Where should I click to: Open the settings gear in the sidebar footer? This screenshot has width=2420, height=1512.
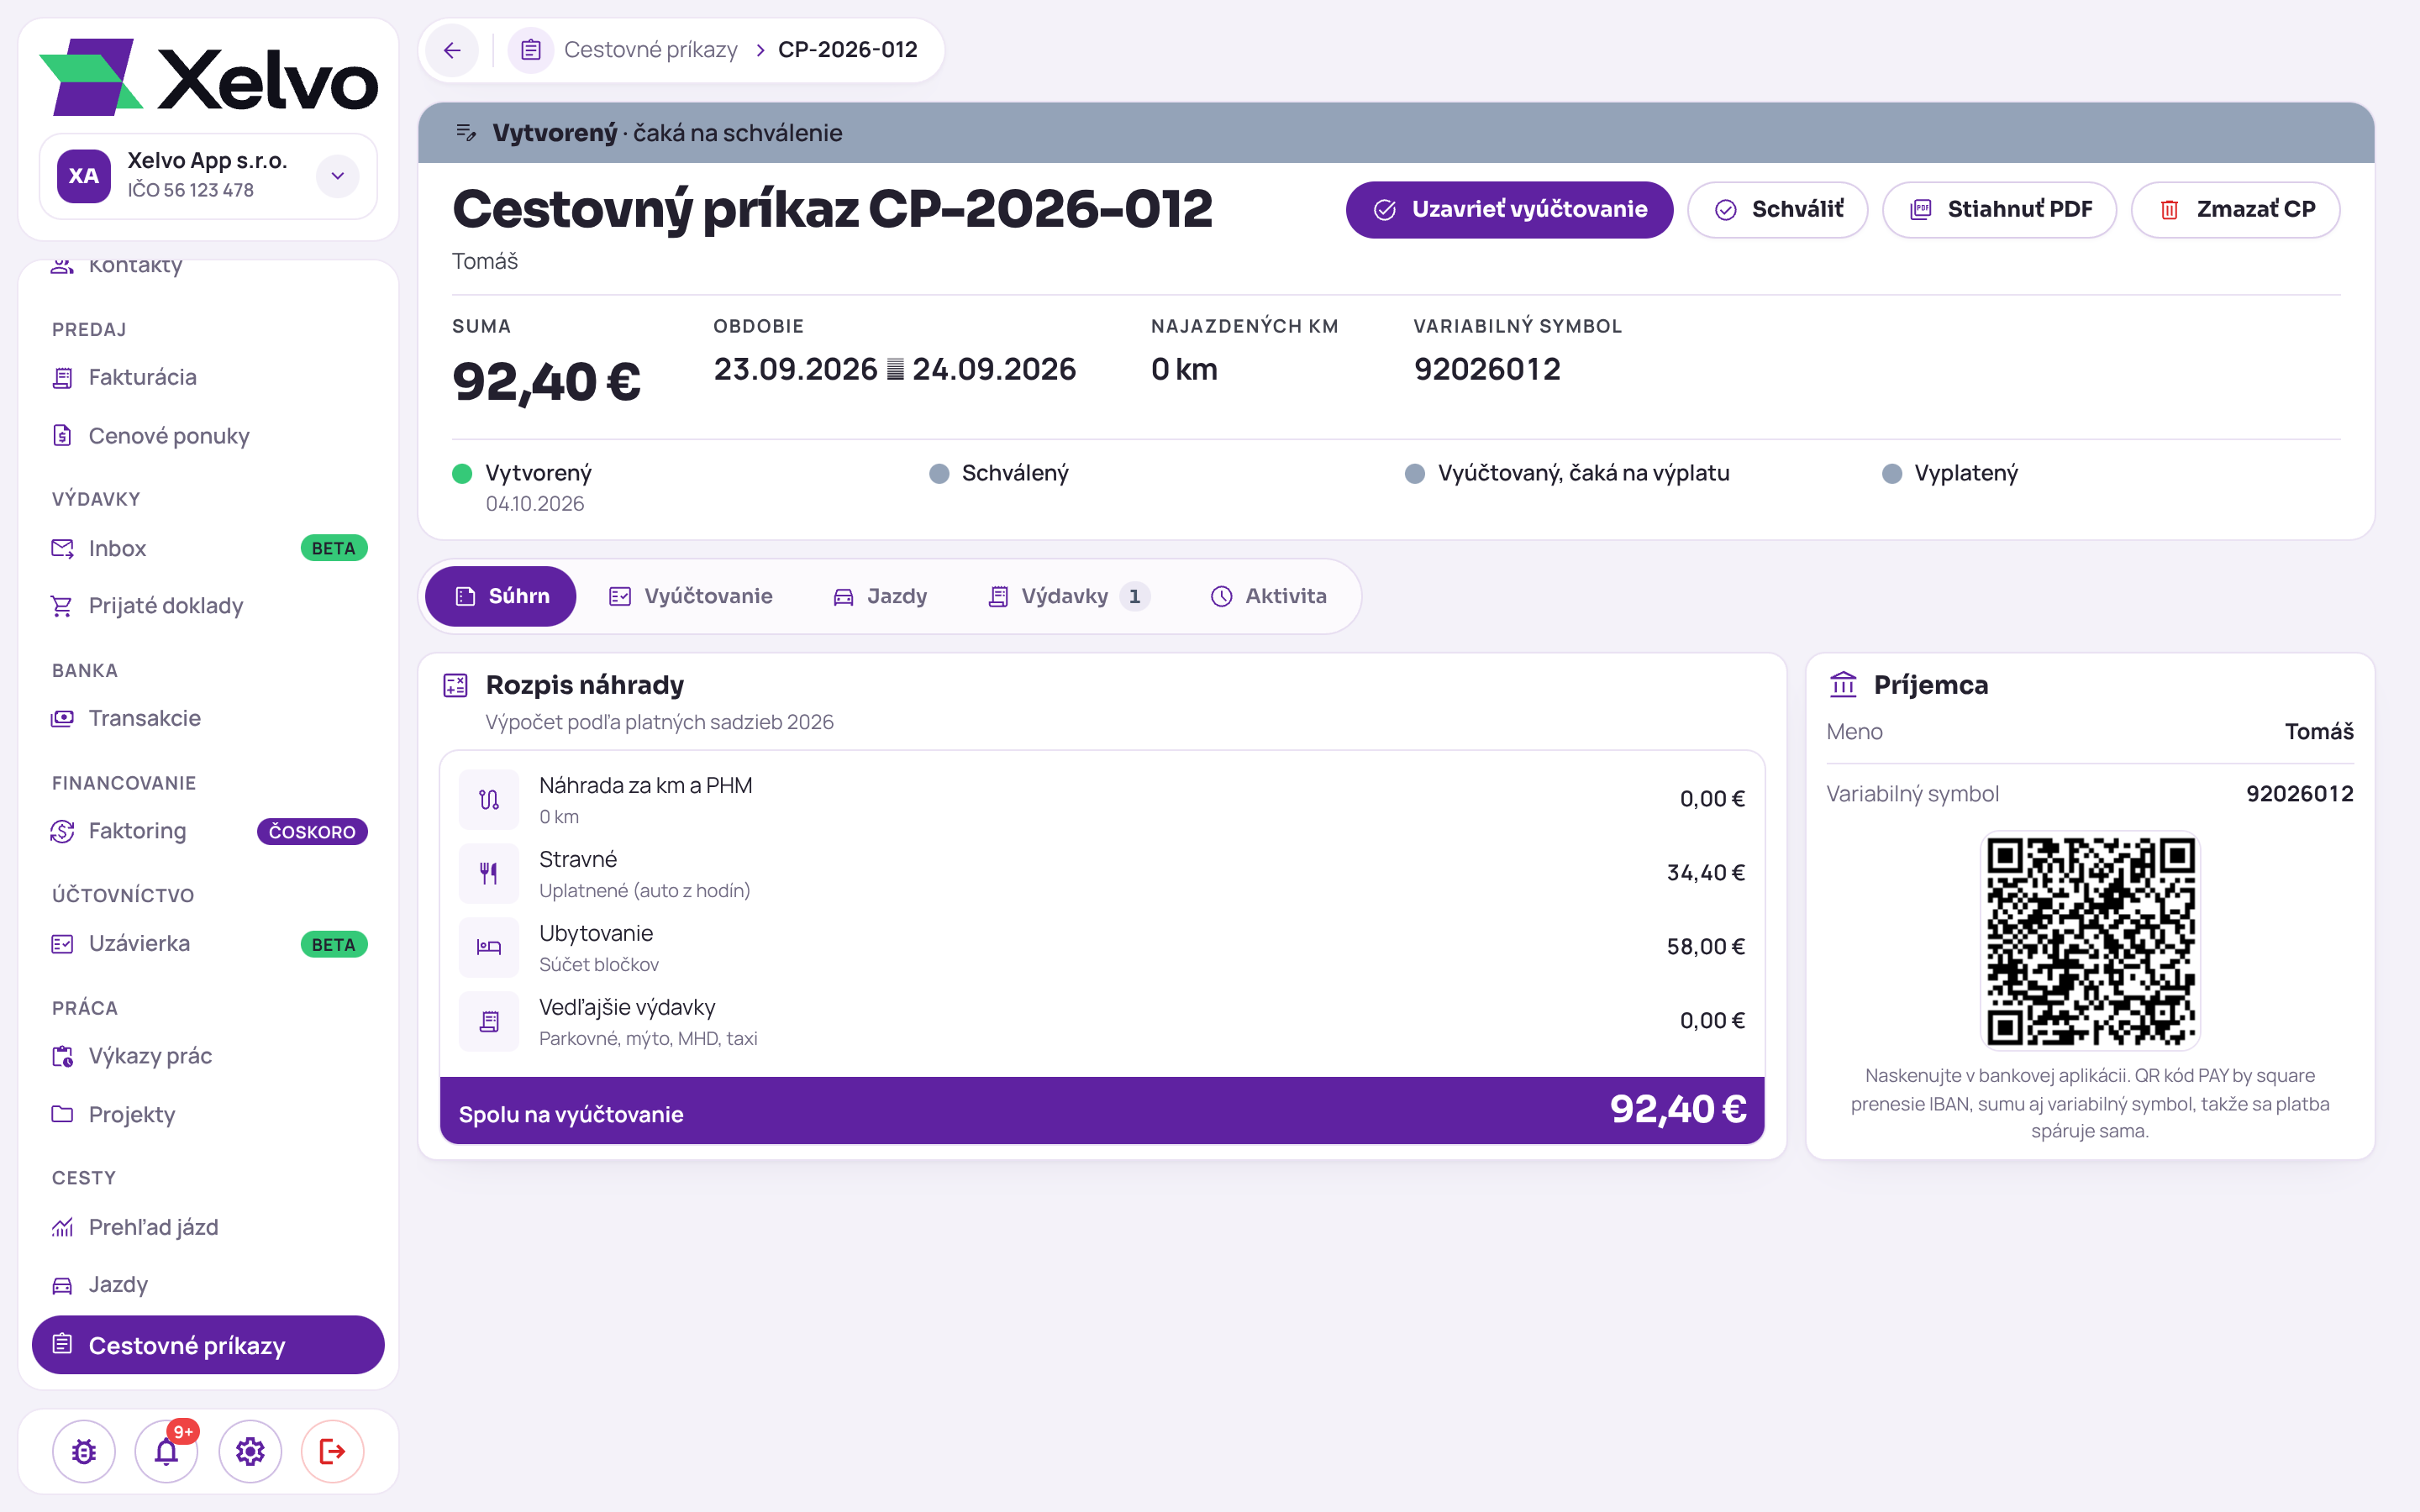coord(250,1451)
